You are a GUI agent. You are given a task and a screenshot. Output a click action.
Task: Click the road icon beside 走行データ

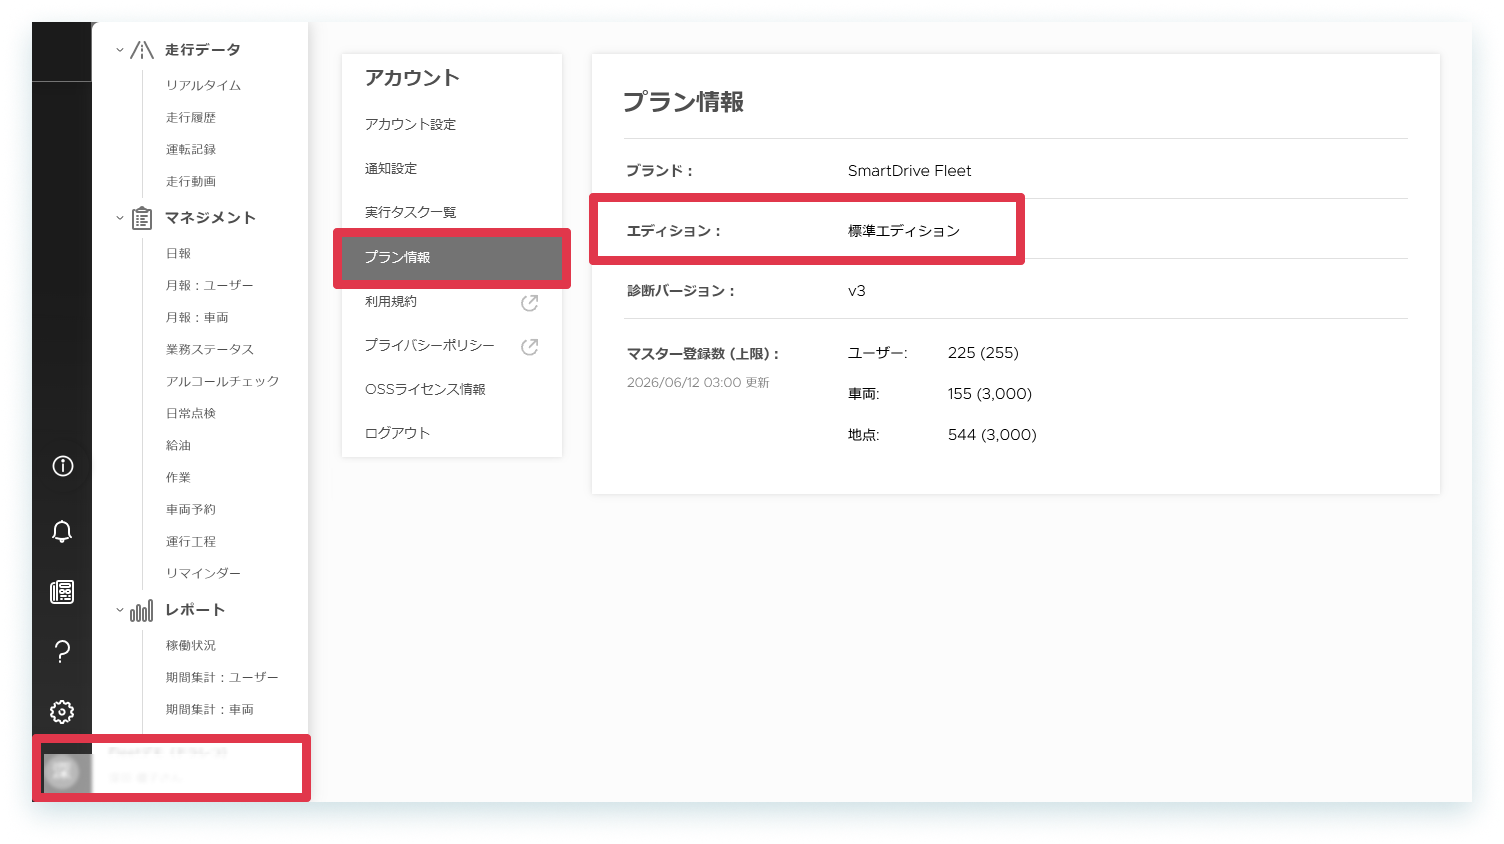tap(142, 50)
